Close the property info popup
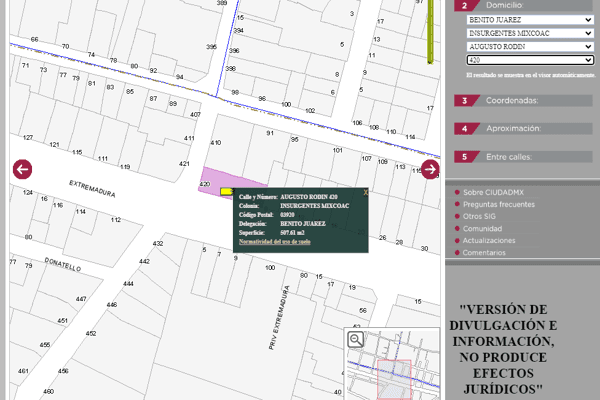 (365, 192)
